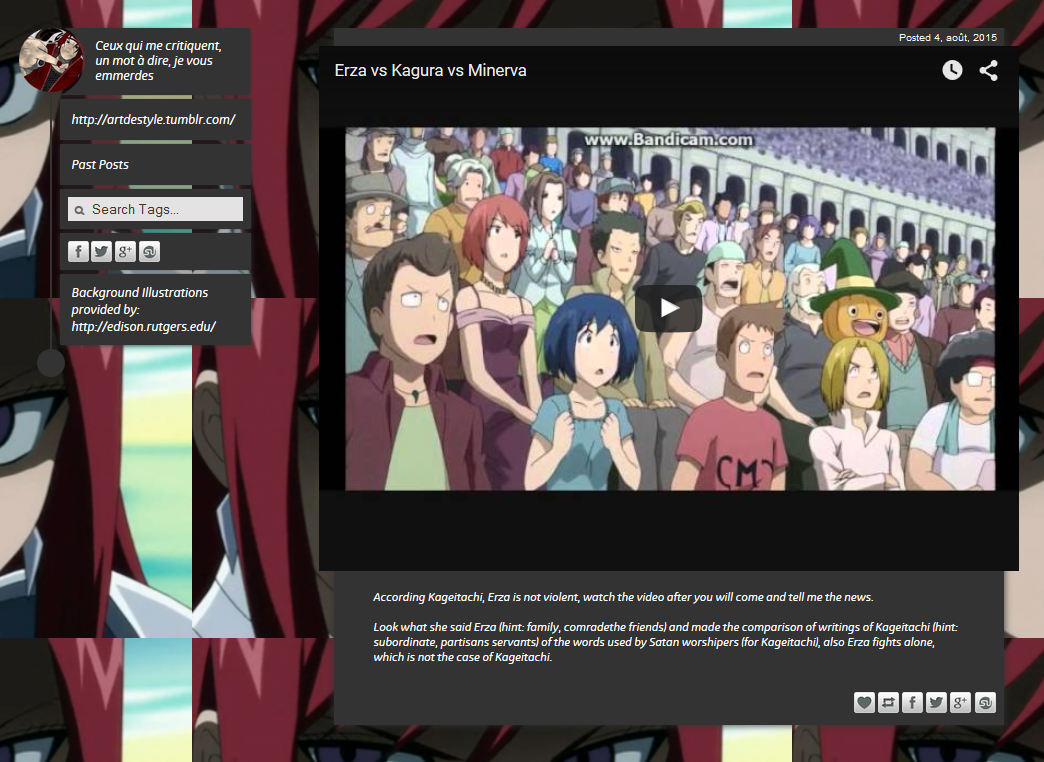This screenshot has height=762, width=1044.
Task: Open the artdestyle.tumblr.com link
Action: pos(153,120)
